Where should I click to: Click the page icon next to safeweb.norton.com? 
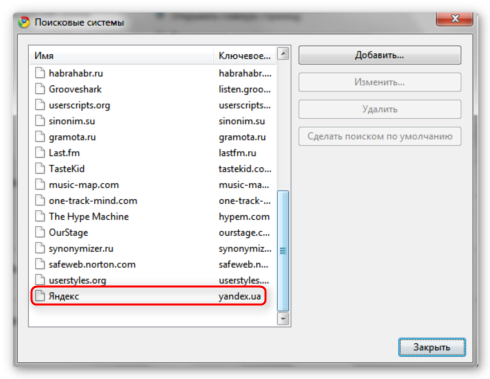[40, 264]
